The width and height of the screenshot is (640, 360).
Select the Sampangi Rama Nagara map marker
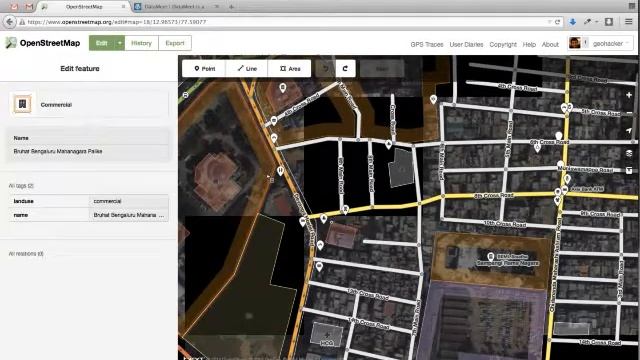(x=491, y=256)
